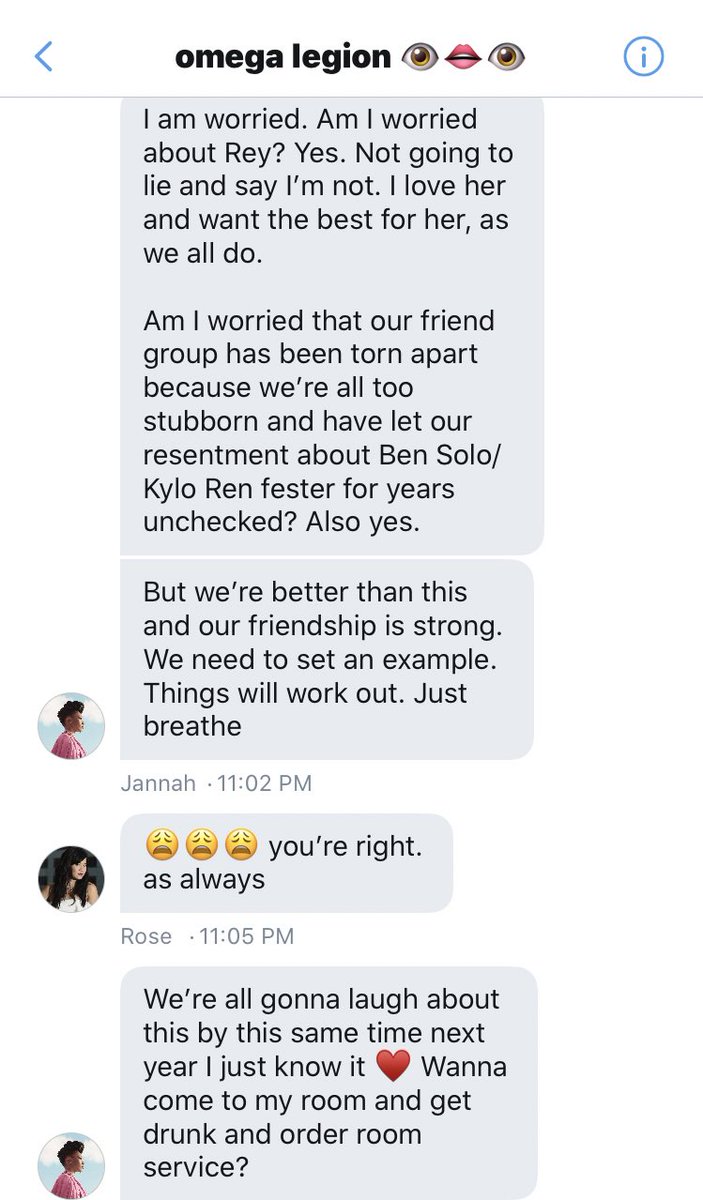703x1200 pixels.
Task: Select Rose's 'you're right. as always' message
Action: [286, 863]
